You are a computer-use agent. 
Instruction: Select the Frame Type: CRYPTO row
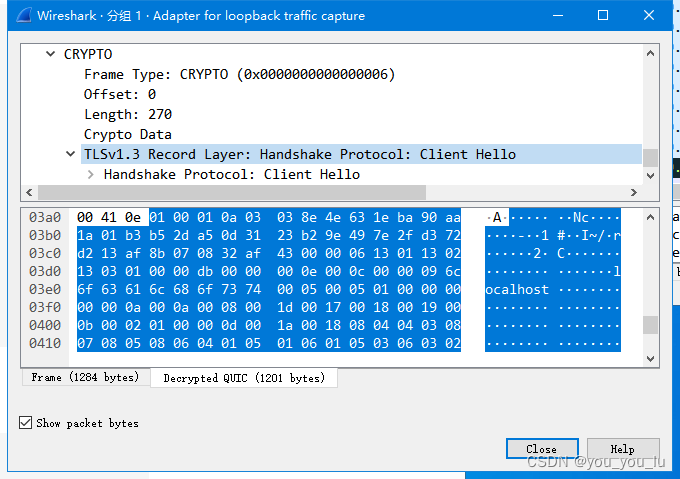239,74
